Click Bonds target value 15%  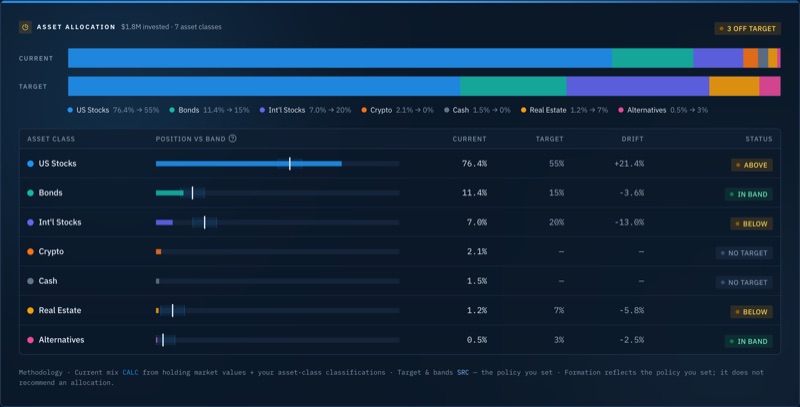point(556,193)
